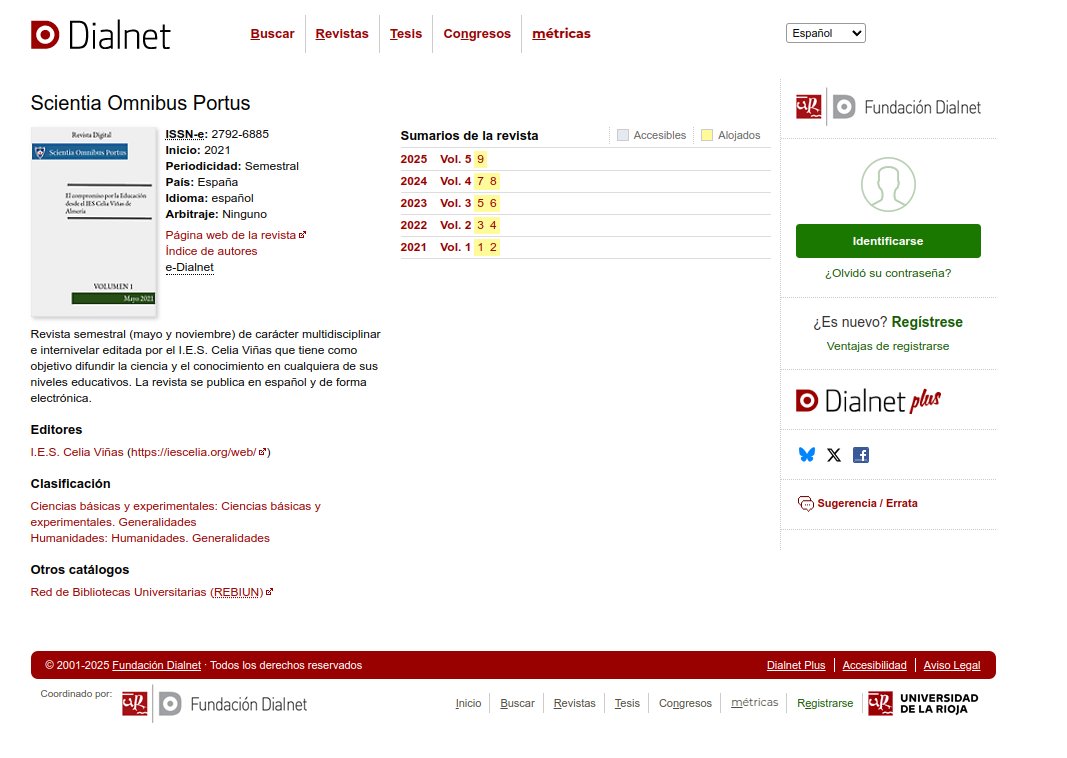This screenshot has width=1067, height=758.
Task: Open issue 3 of Vol. 2
Action: tap(480, 225)
